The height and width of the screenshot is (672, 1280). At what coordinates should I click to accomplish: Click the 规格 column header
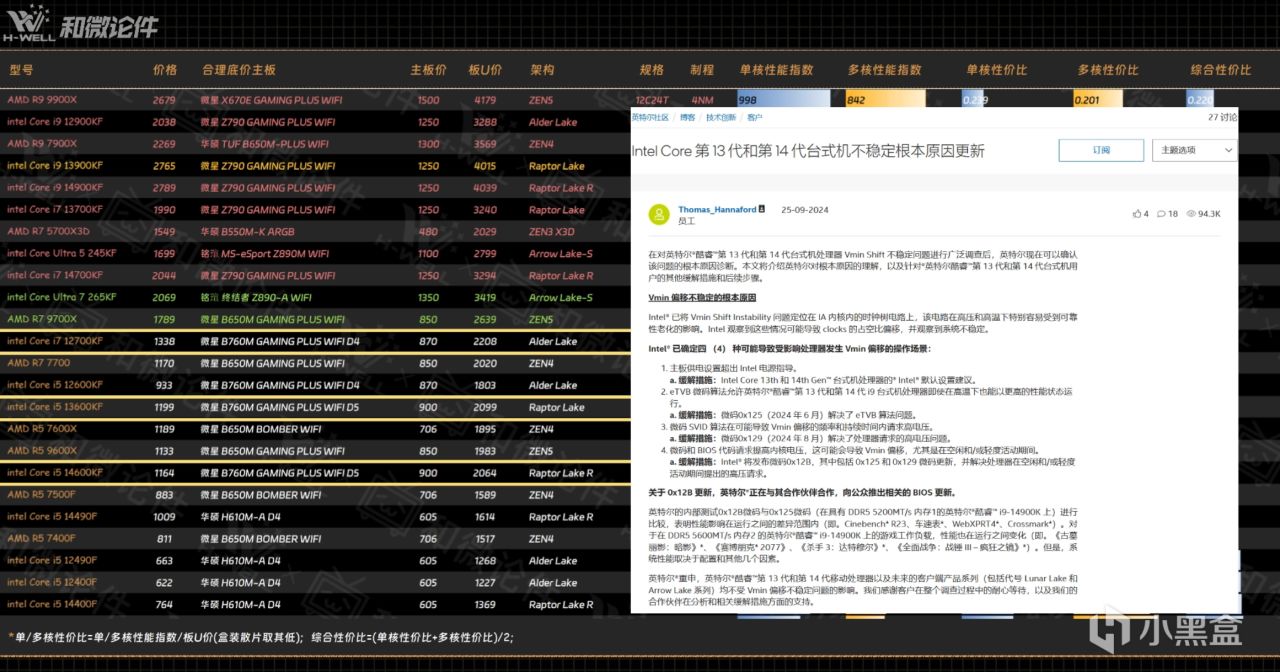[x=651, y=70]
